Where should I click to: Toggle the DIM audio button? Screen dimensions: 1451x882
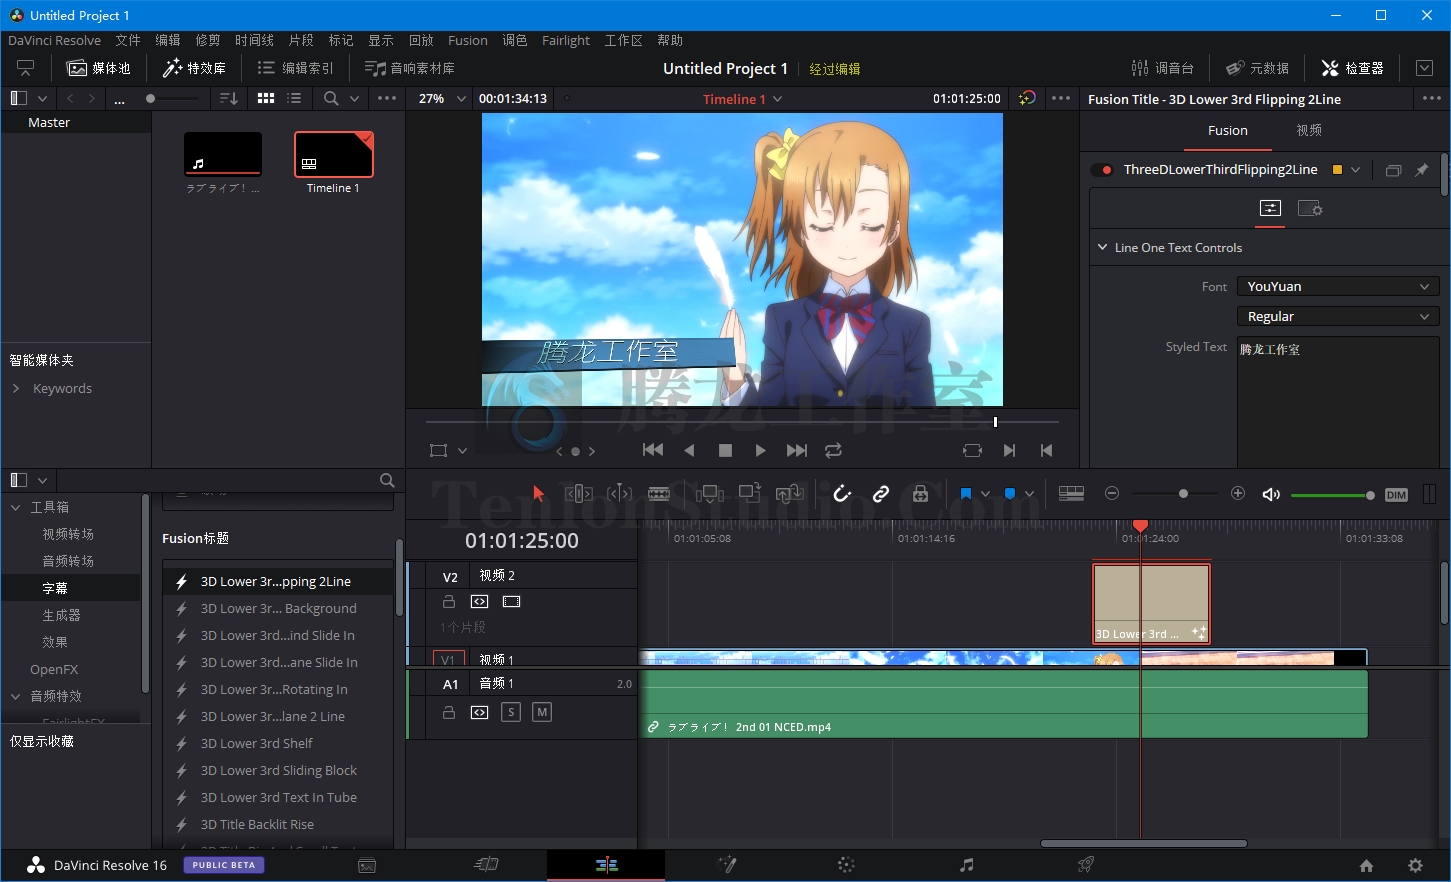[1397, 495]
